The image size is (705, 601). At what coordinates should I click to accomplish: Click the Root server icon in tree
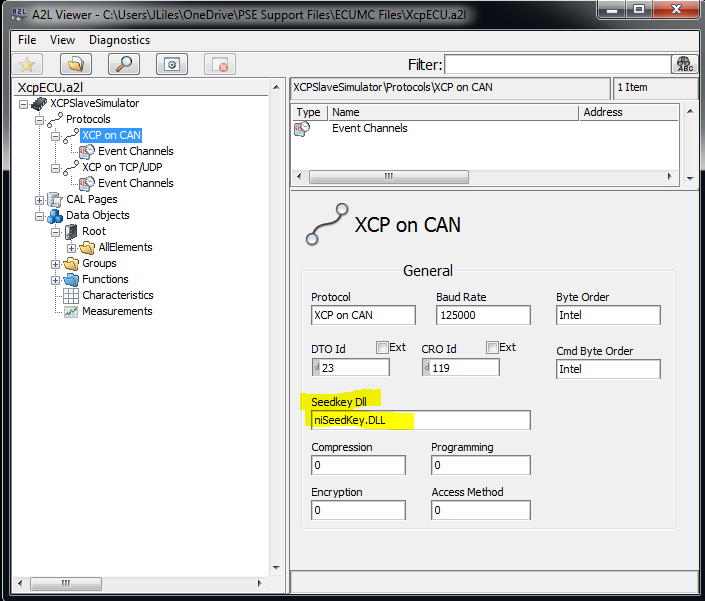71,232
